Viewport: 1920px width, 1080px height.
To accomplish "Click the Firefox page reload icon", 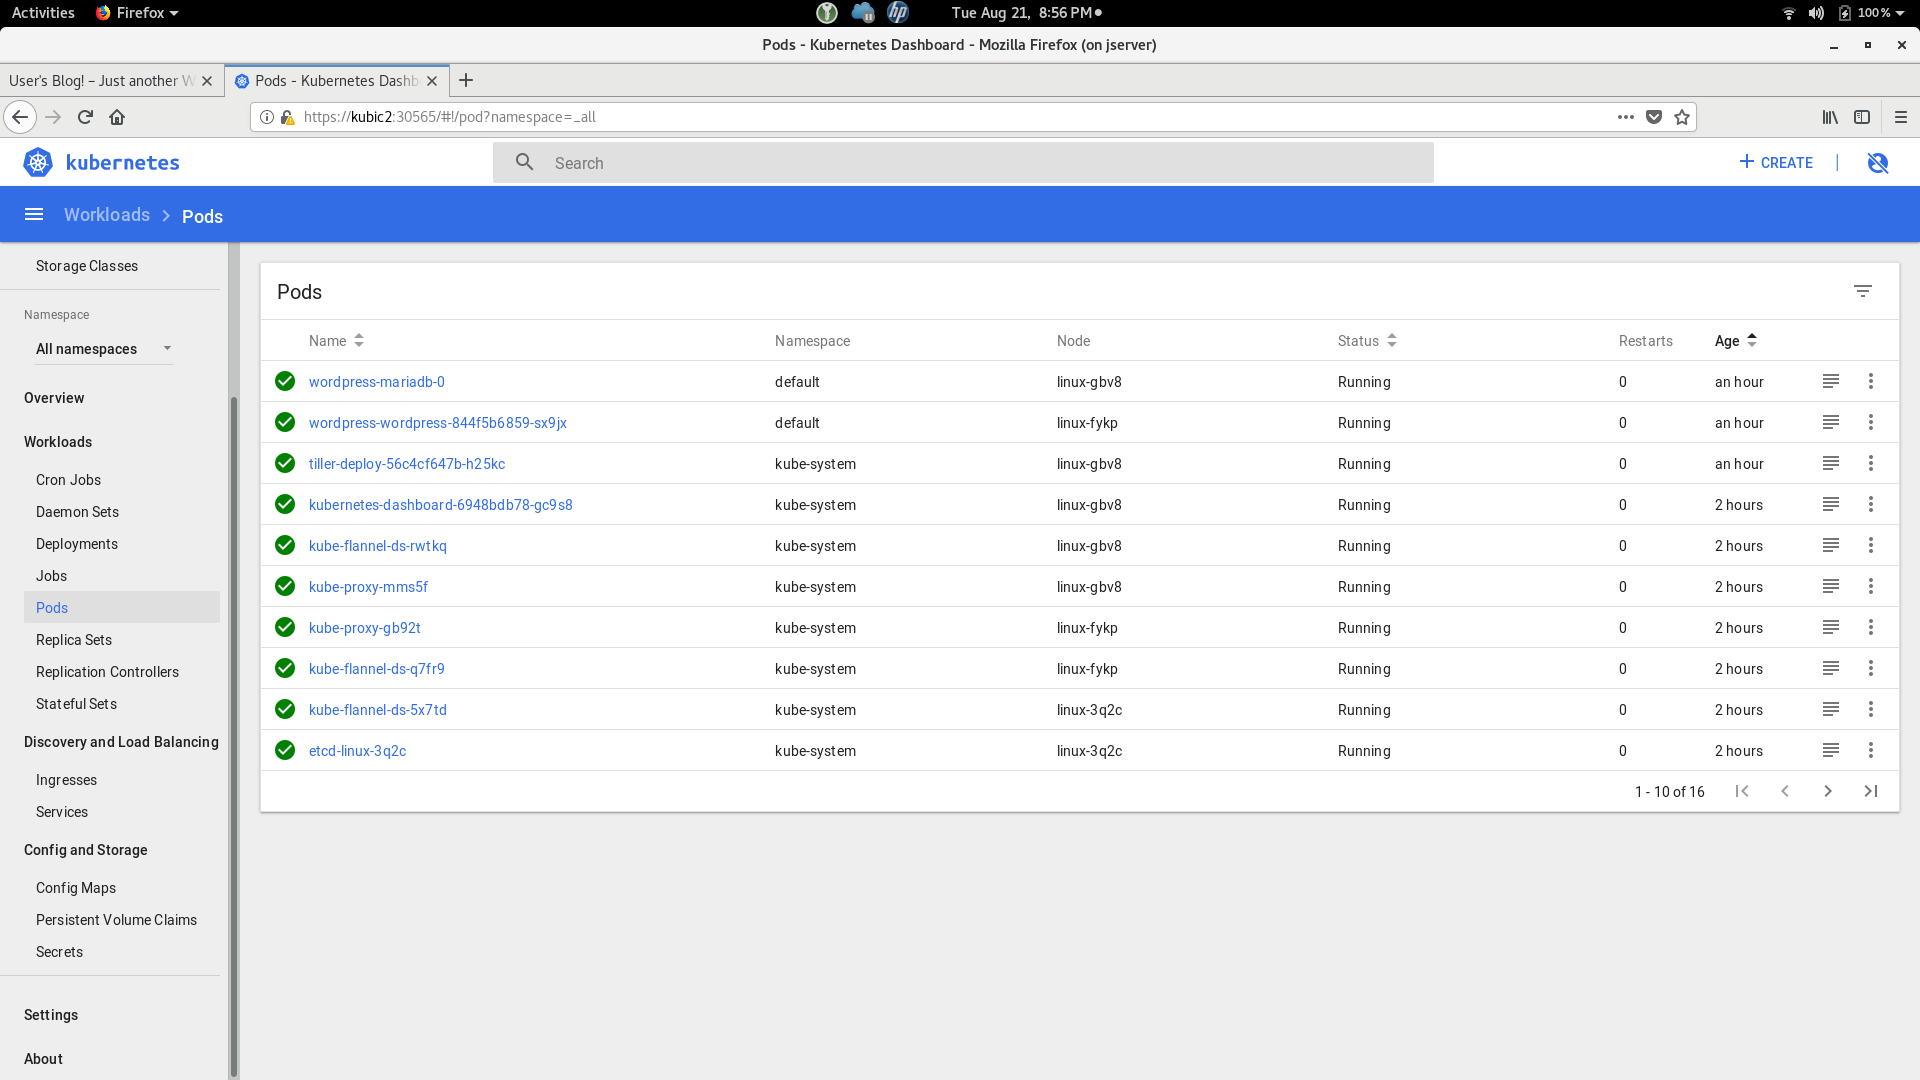I will pos(85,117).
